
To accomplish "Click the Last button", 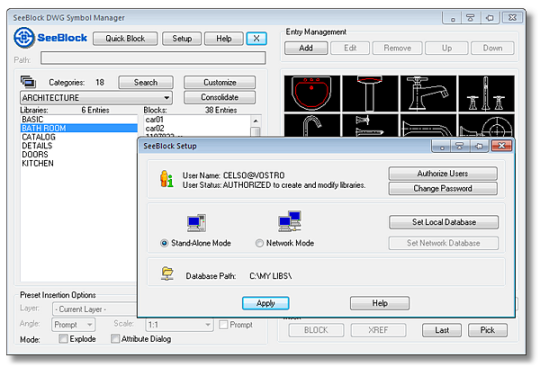I will click(442, 330).
